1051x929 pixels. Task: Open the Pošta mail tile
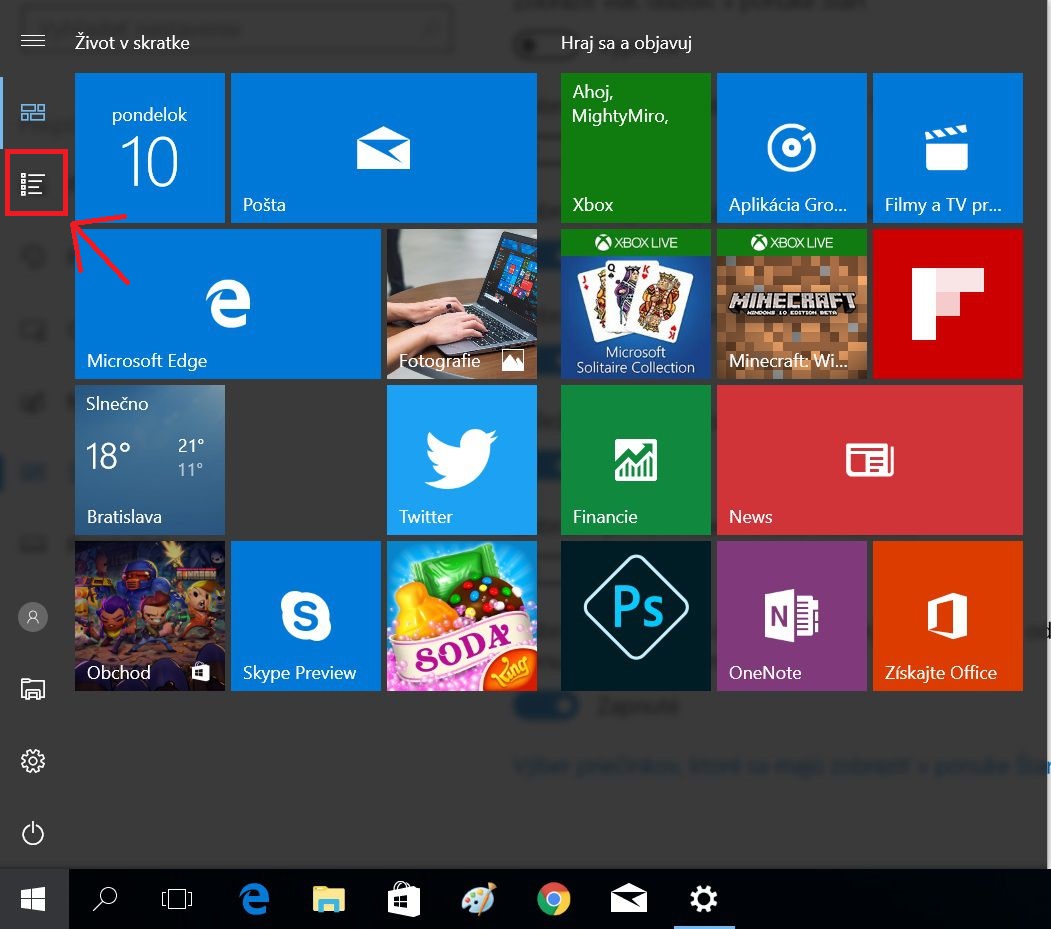(383, 147)
